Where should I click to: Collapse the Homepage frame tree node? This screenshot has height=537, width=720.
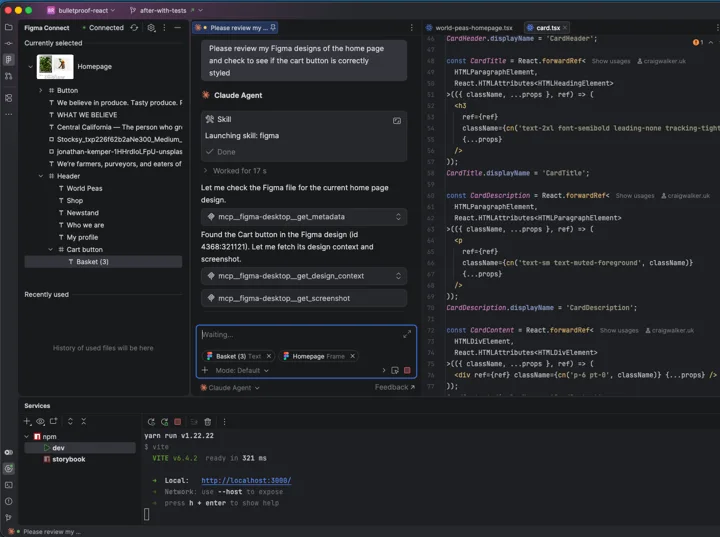30,67
